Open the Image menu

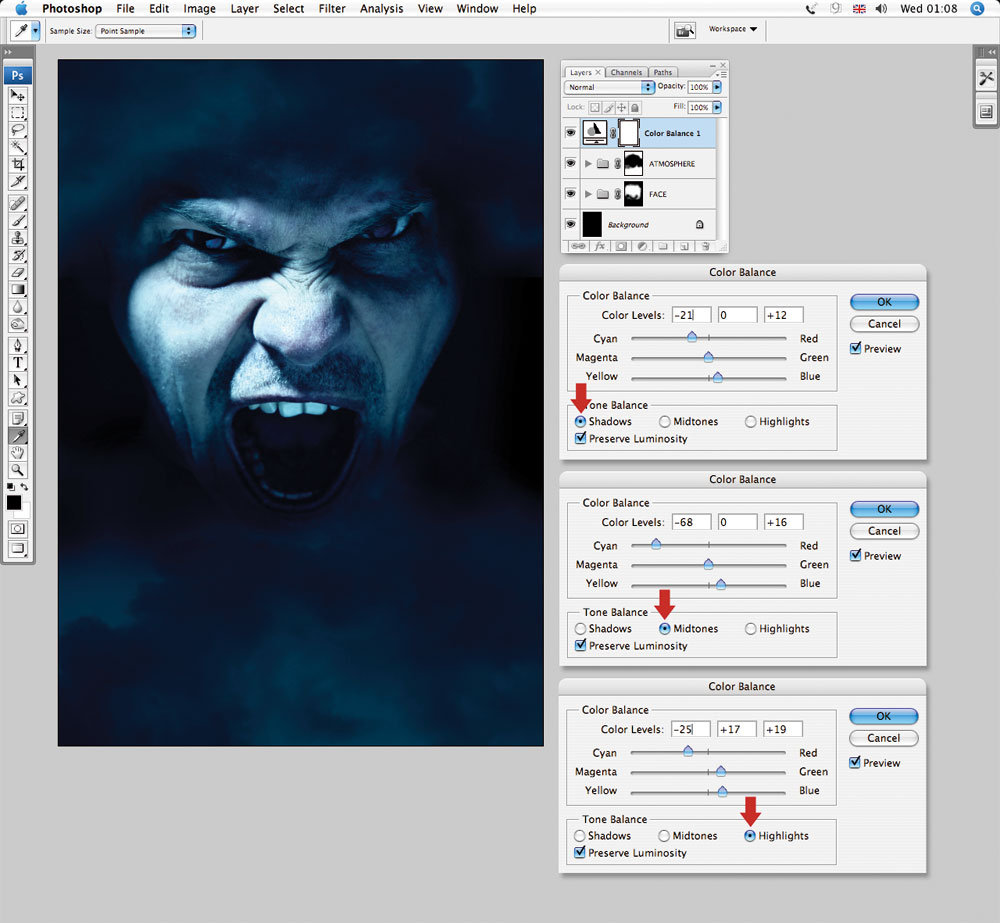point(200,8)
